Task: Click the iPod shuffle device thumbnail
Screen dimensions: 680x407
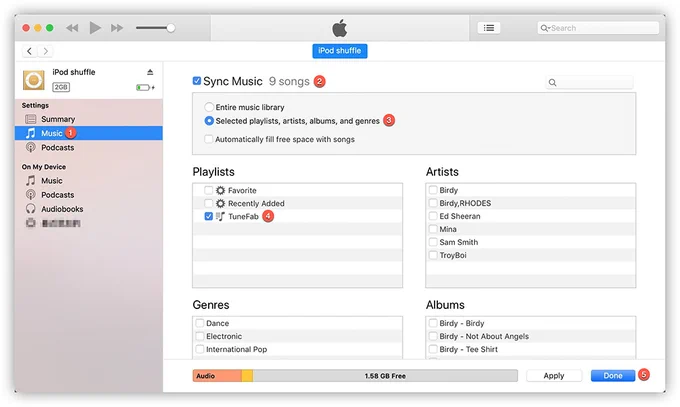Action: click(34, 80)
